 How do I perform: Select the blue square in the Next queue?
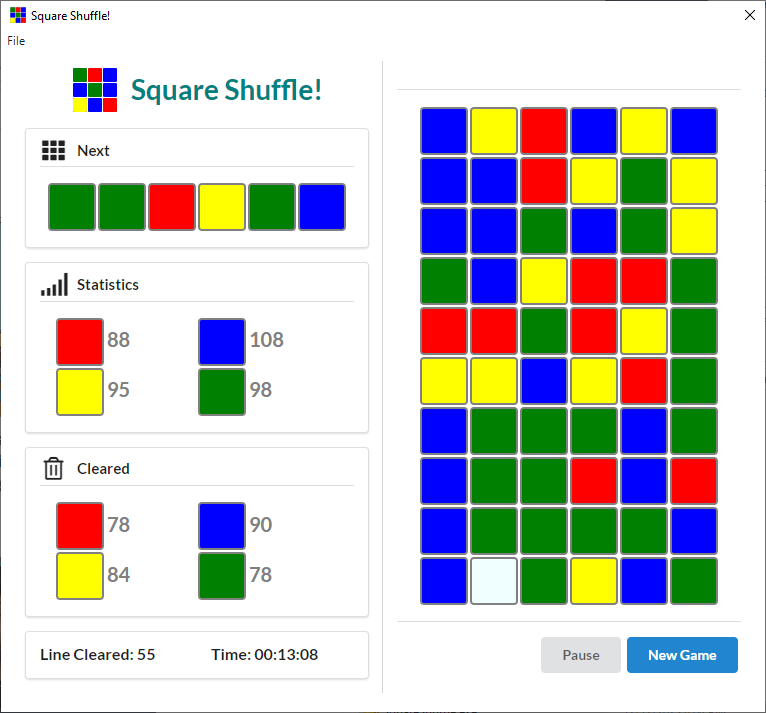point(322,207)
